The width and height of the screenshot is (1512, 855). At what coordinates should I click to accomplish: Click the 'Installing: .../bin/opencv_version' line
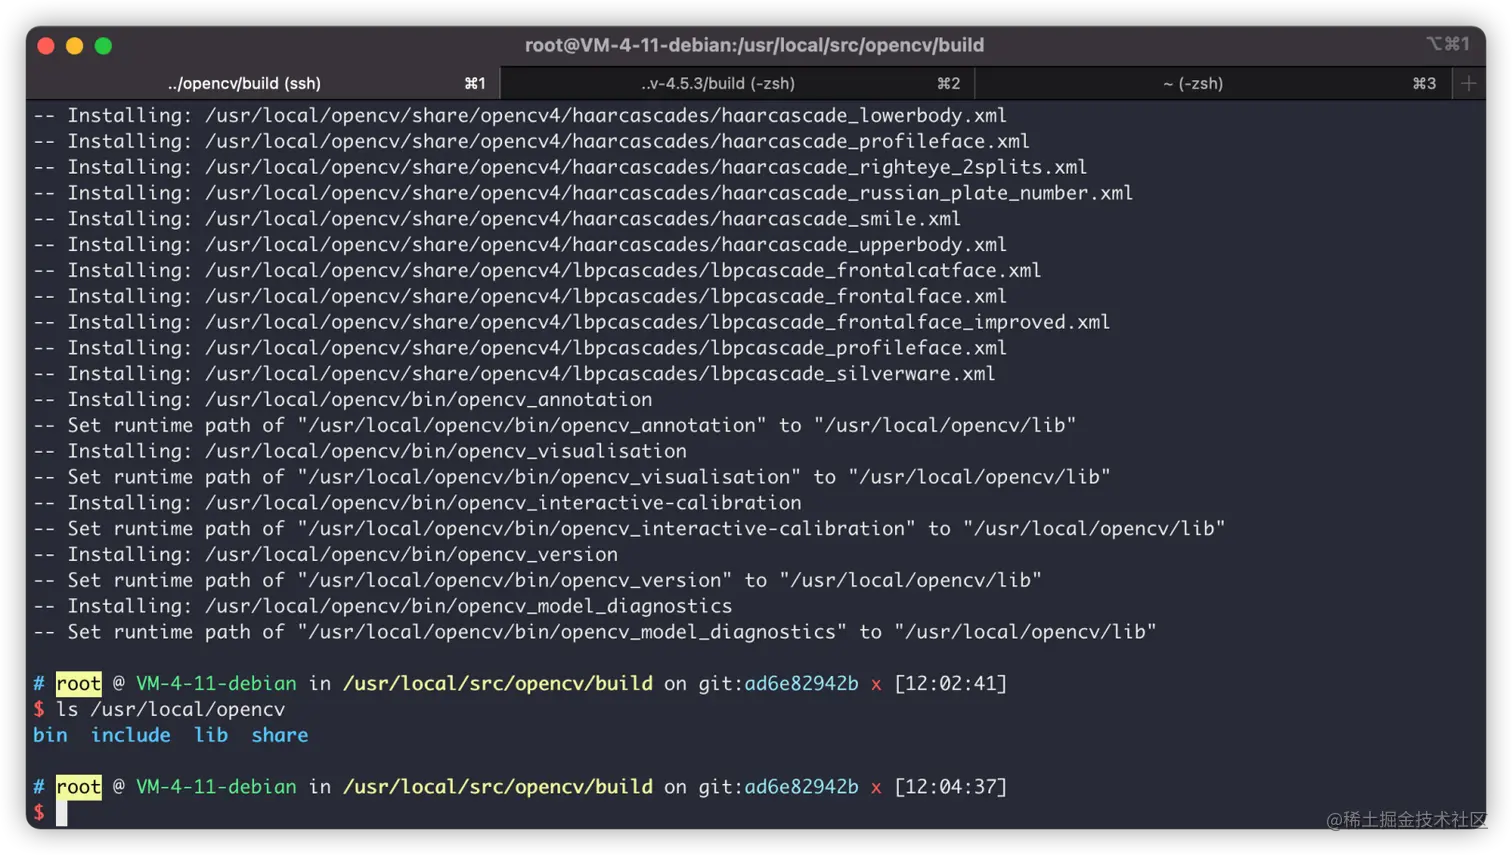click(325, 555)
